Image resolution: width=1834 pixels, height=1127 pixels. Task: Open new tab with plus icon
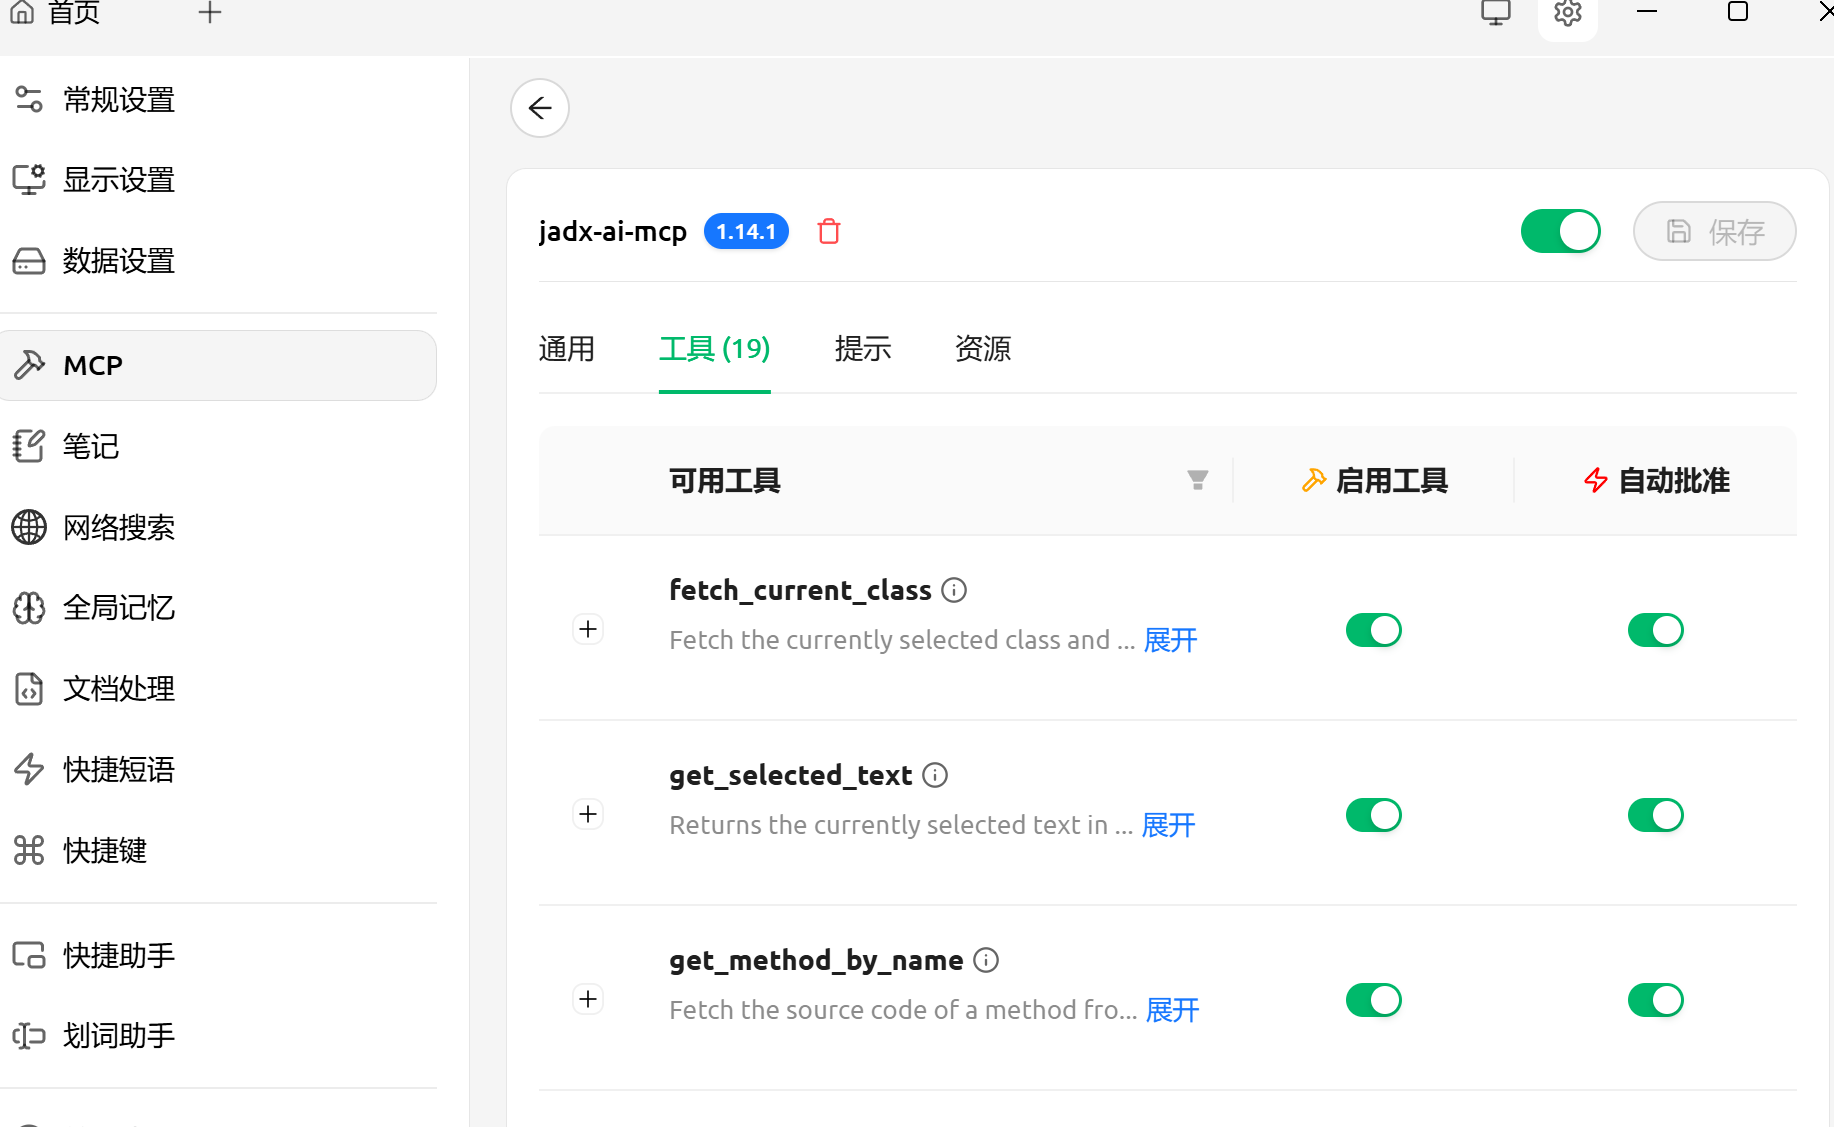pyautogui.click(x=209, y=14)
